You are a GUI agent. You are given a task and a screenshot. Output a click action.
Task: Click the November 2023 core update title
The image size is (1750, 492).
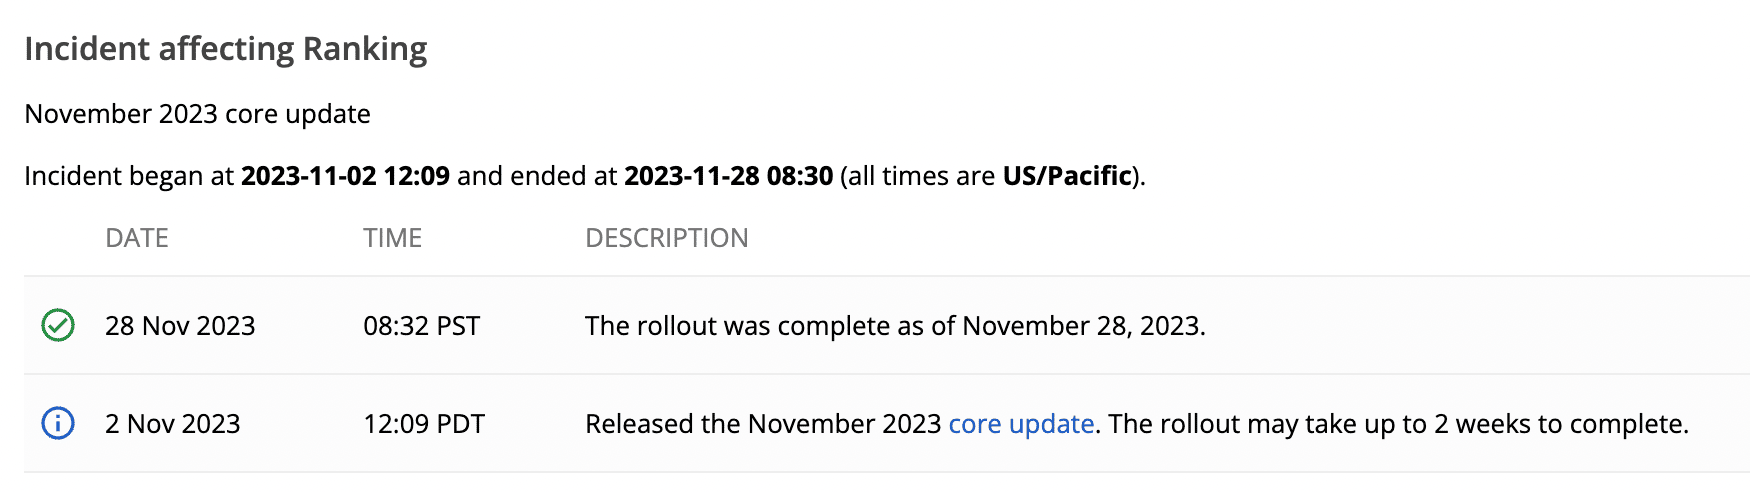197,114
